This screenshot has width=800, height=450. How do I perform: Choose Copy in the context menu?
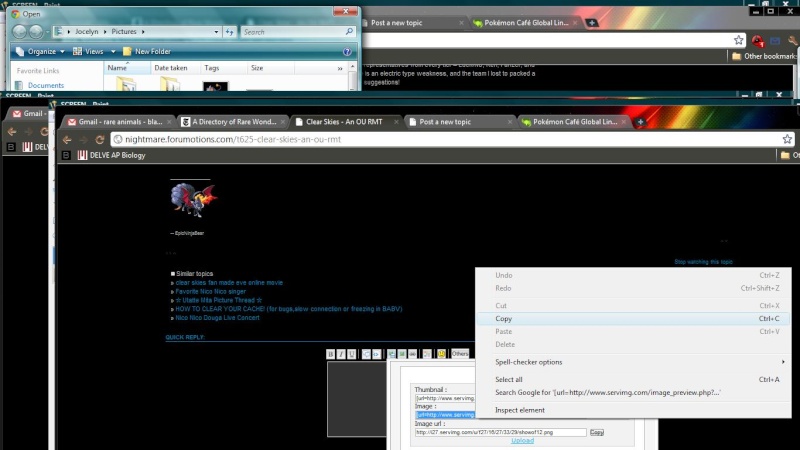tap(633, 318)
